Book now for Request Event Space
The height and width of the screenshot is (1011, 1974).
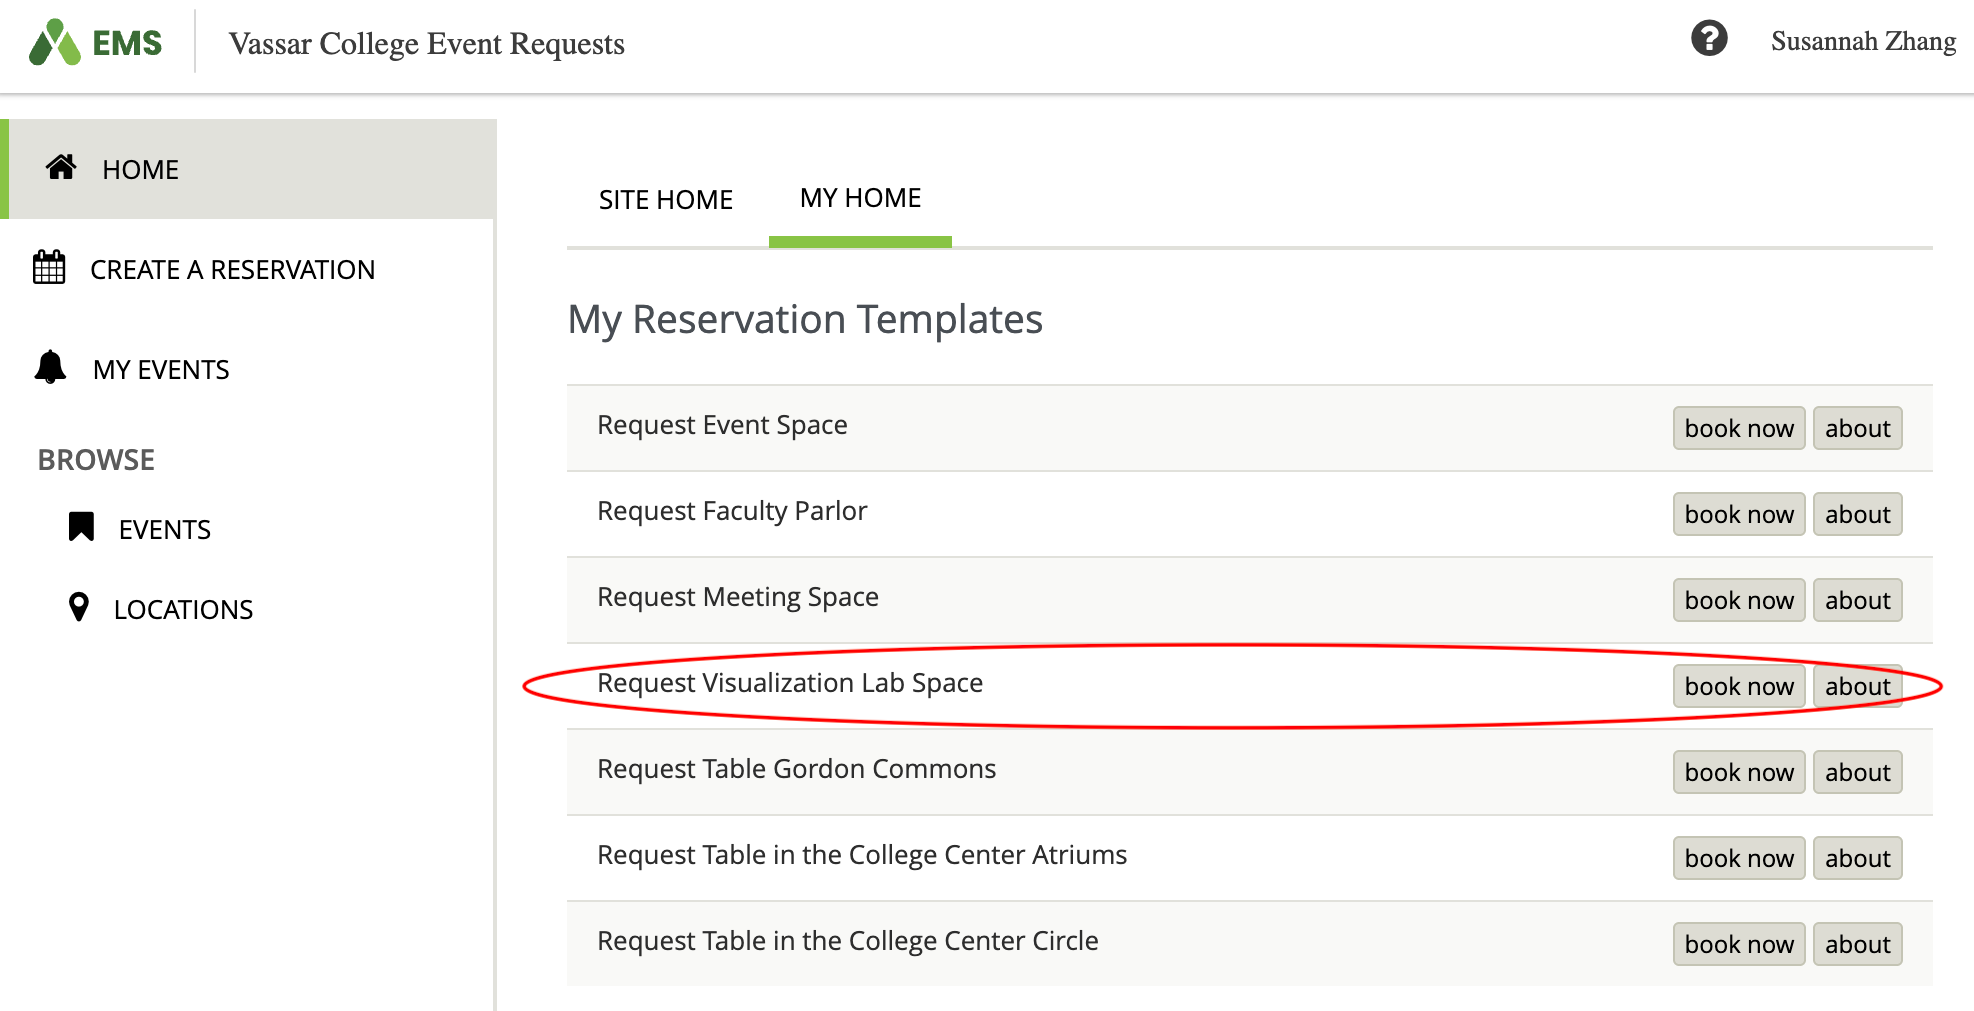1738,429
